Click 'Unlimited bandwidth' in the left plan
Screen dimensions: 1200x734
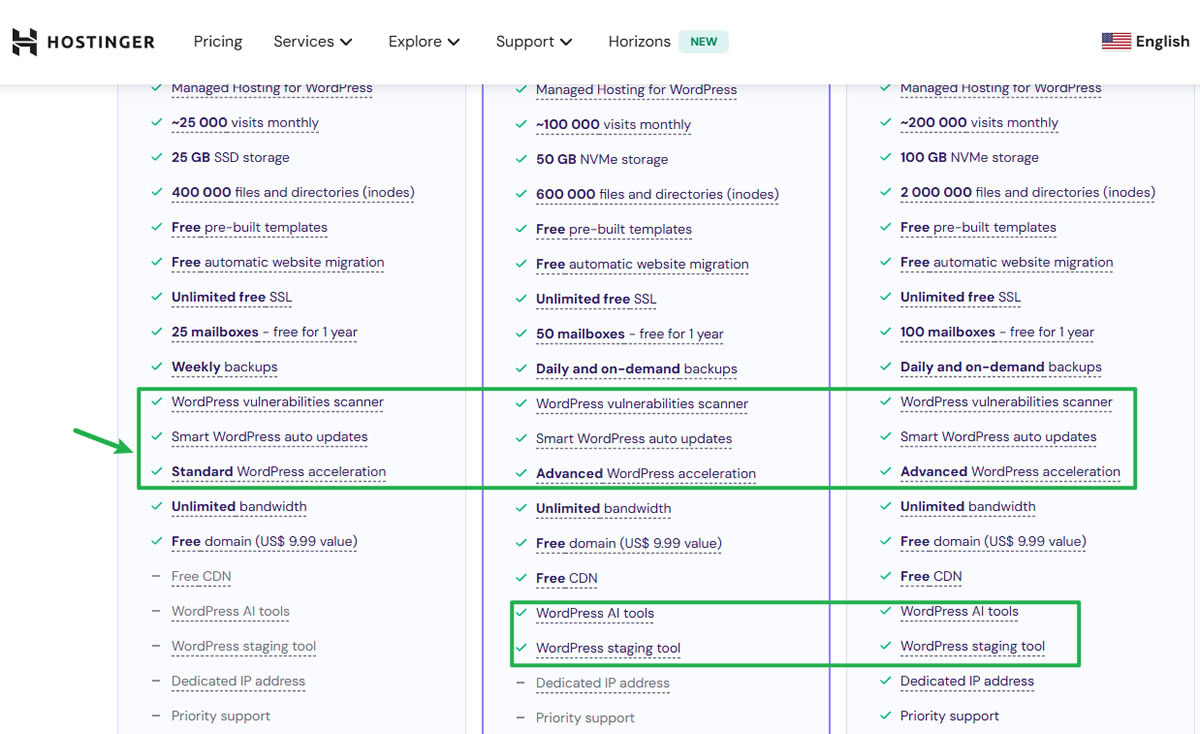click(x=239, y=508)
